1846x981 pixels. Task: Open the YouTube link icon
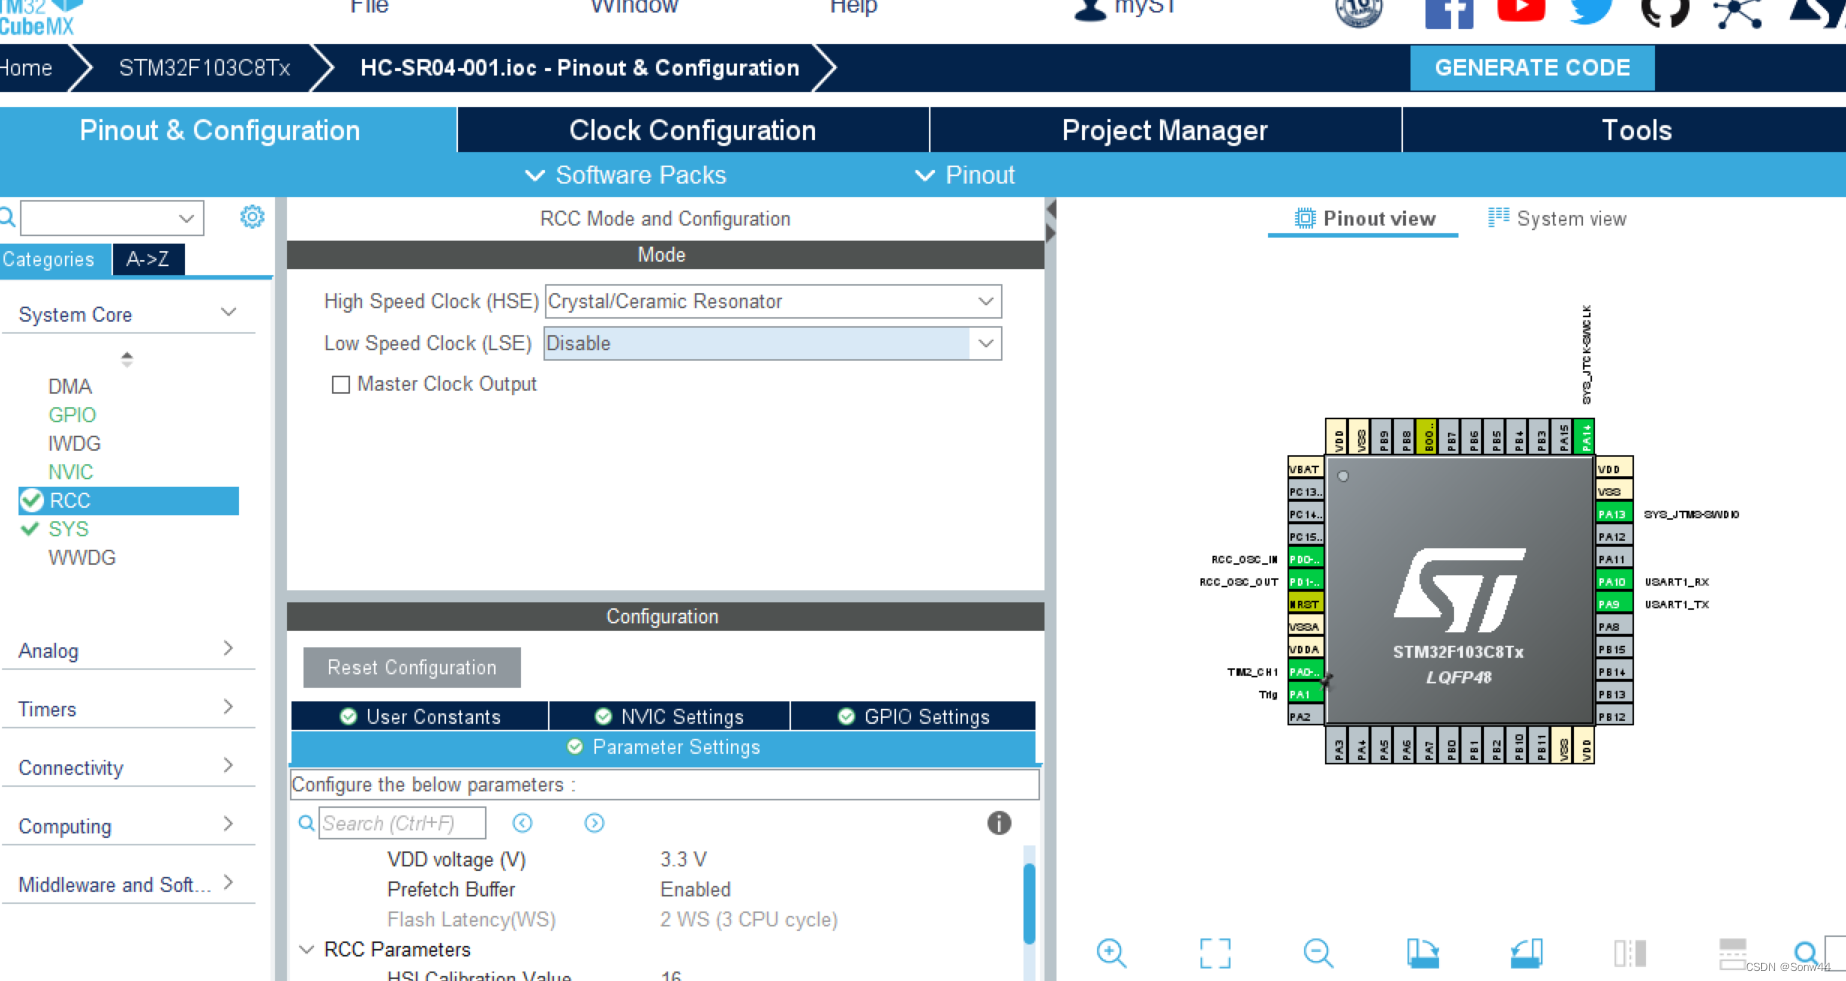pos(1521,11)
